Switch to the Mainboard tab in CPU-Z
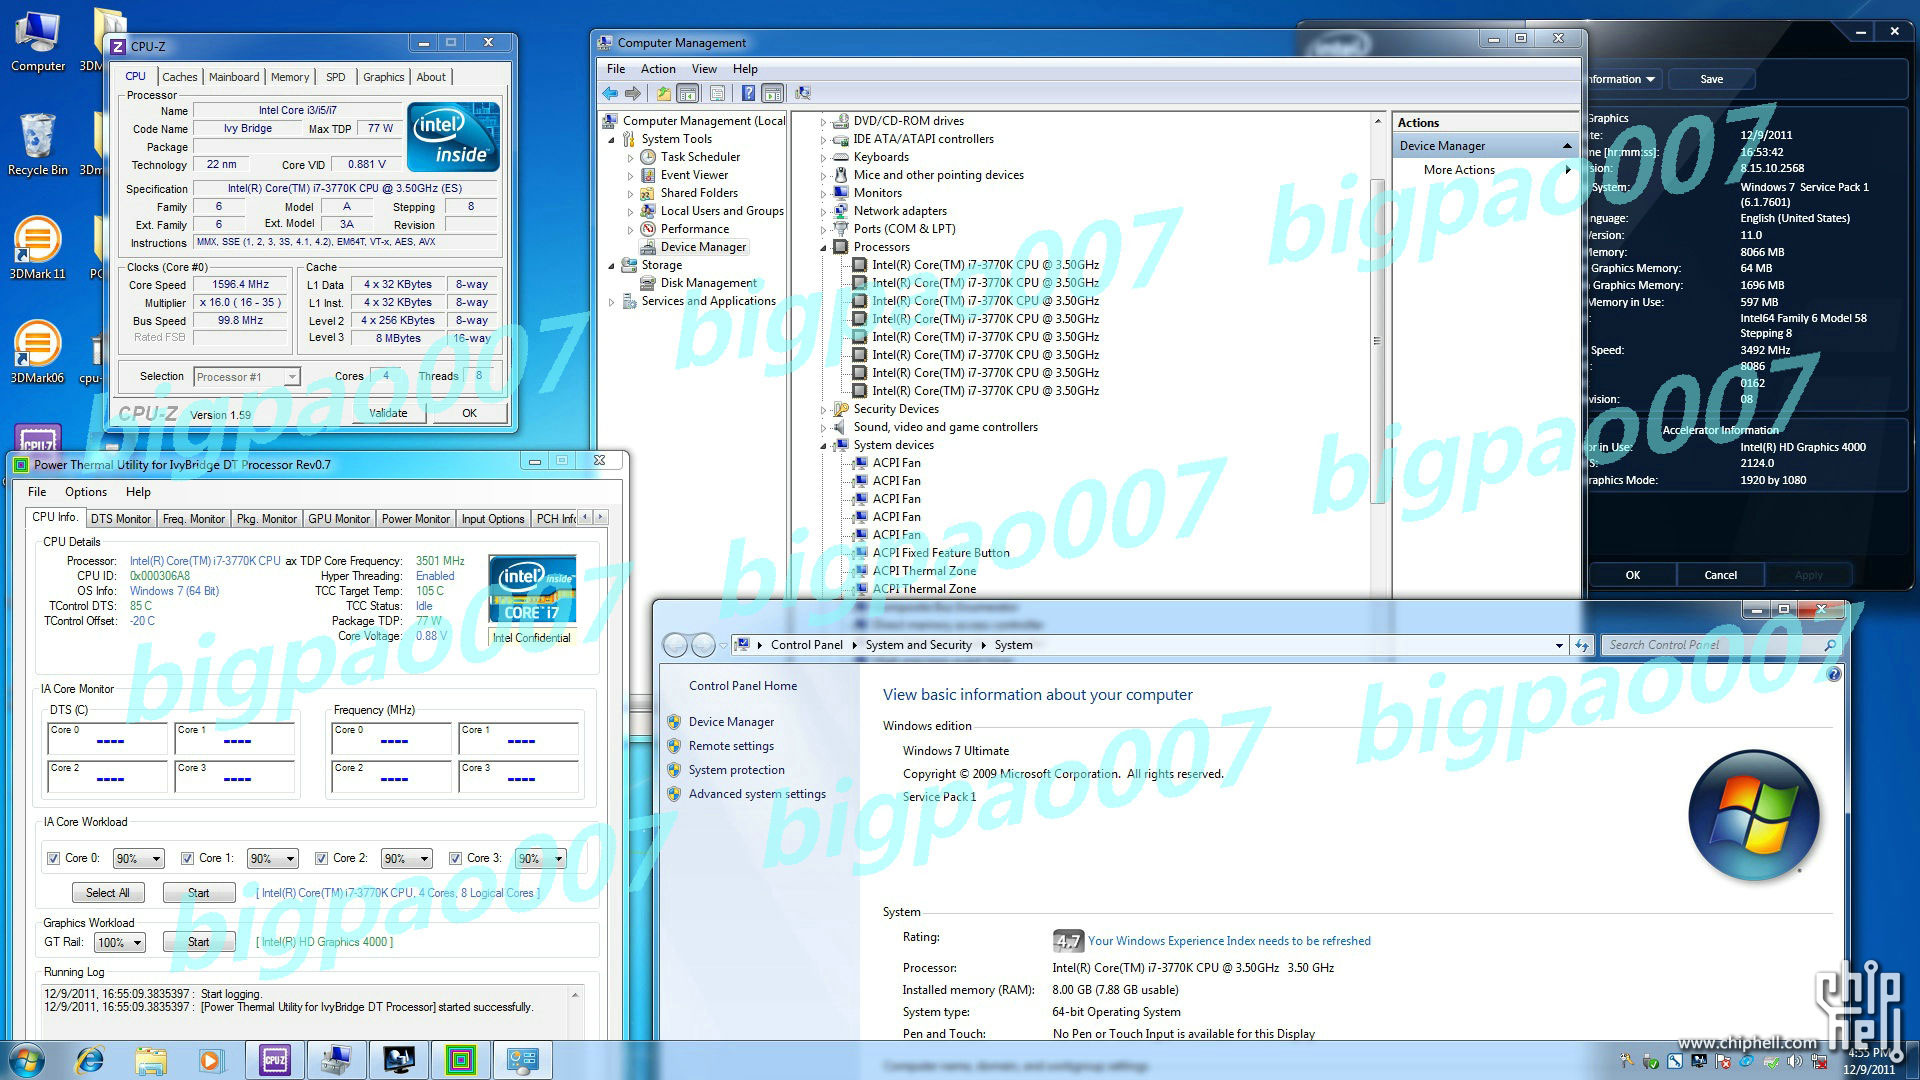The image size is (1920, 1080). pyautogui.click(x=234, y=77)
